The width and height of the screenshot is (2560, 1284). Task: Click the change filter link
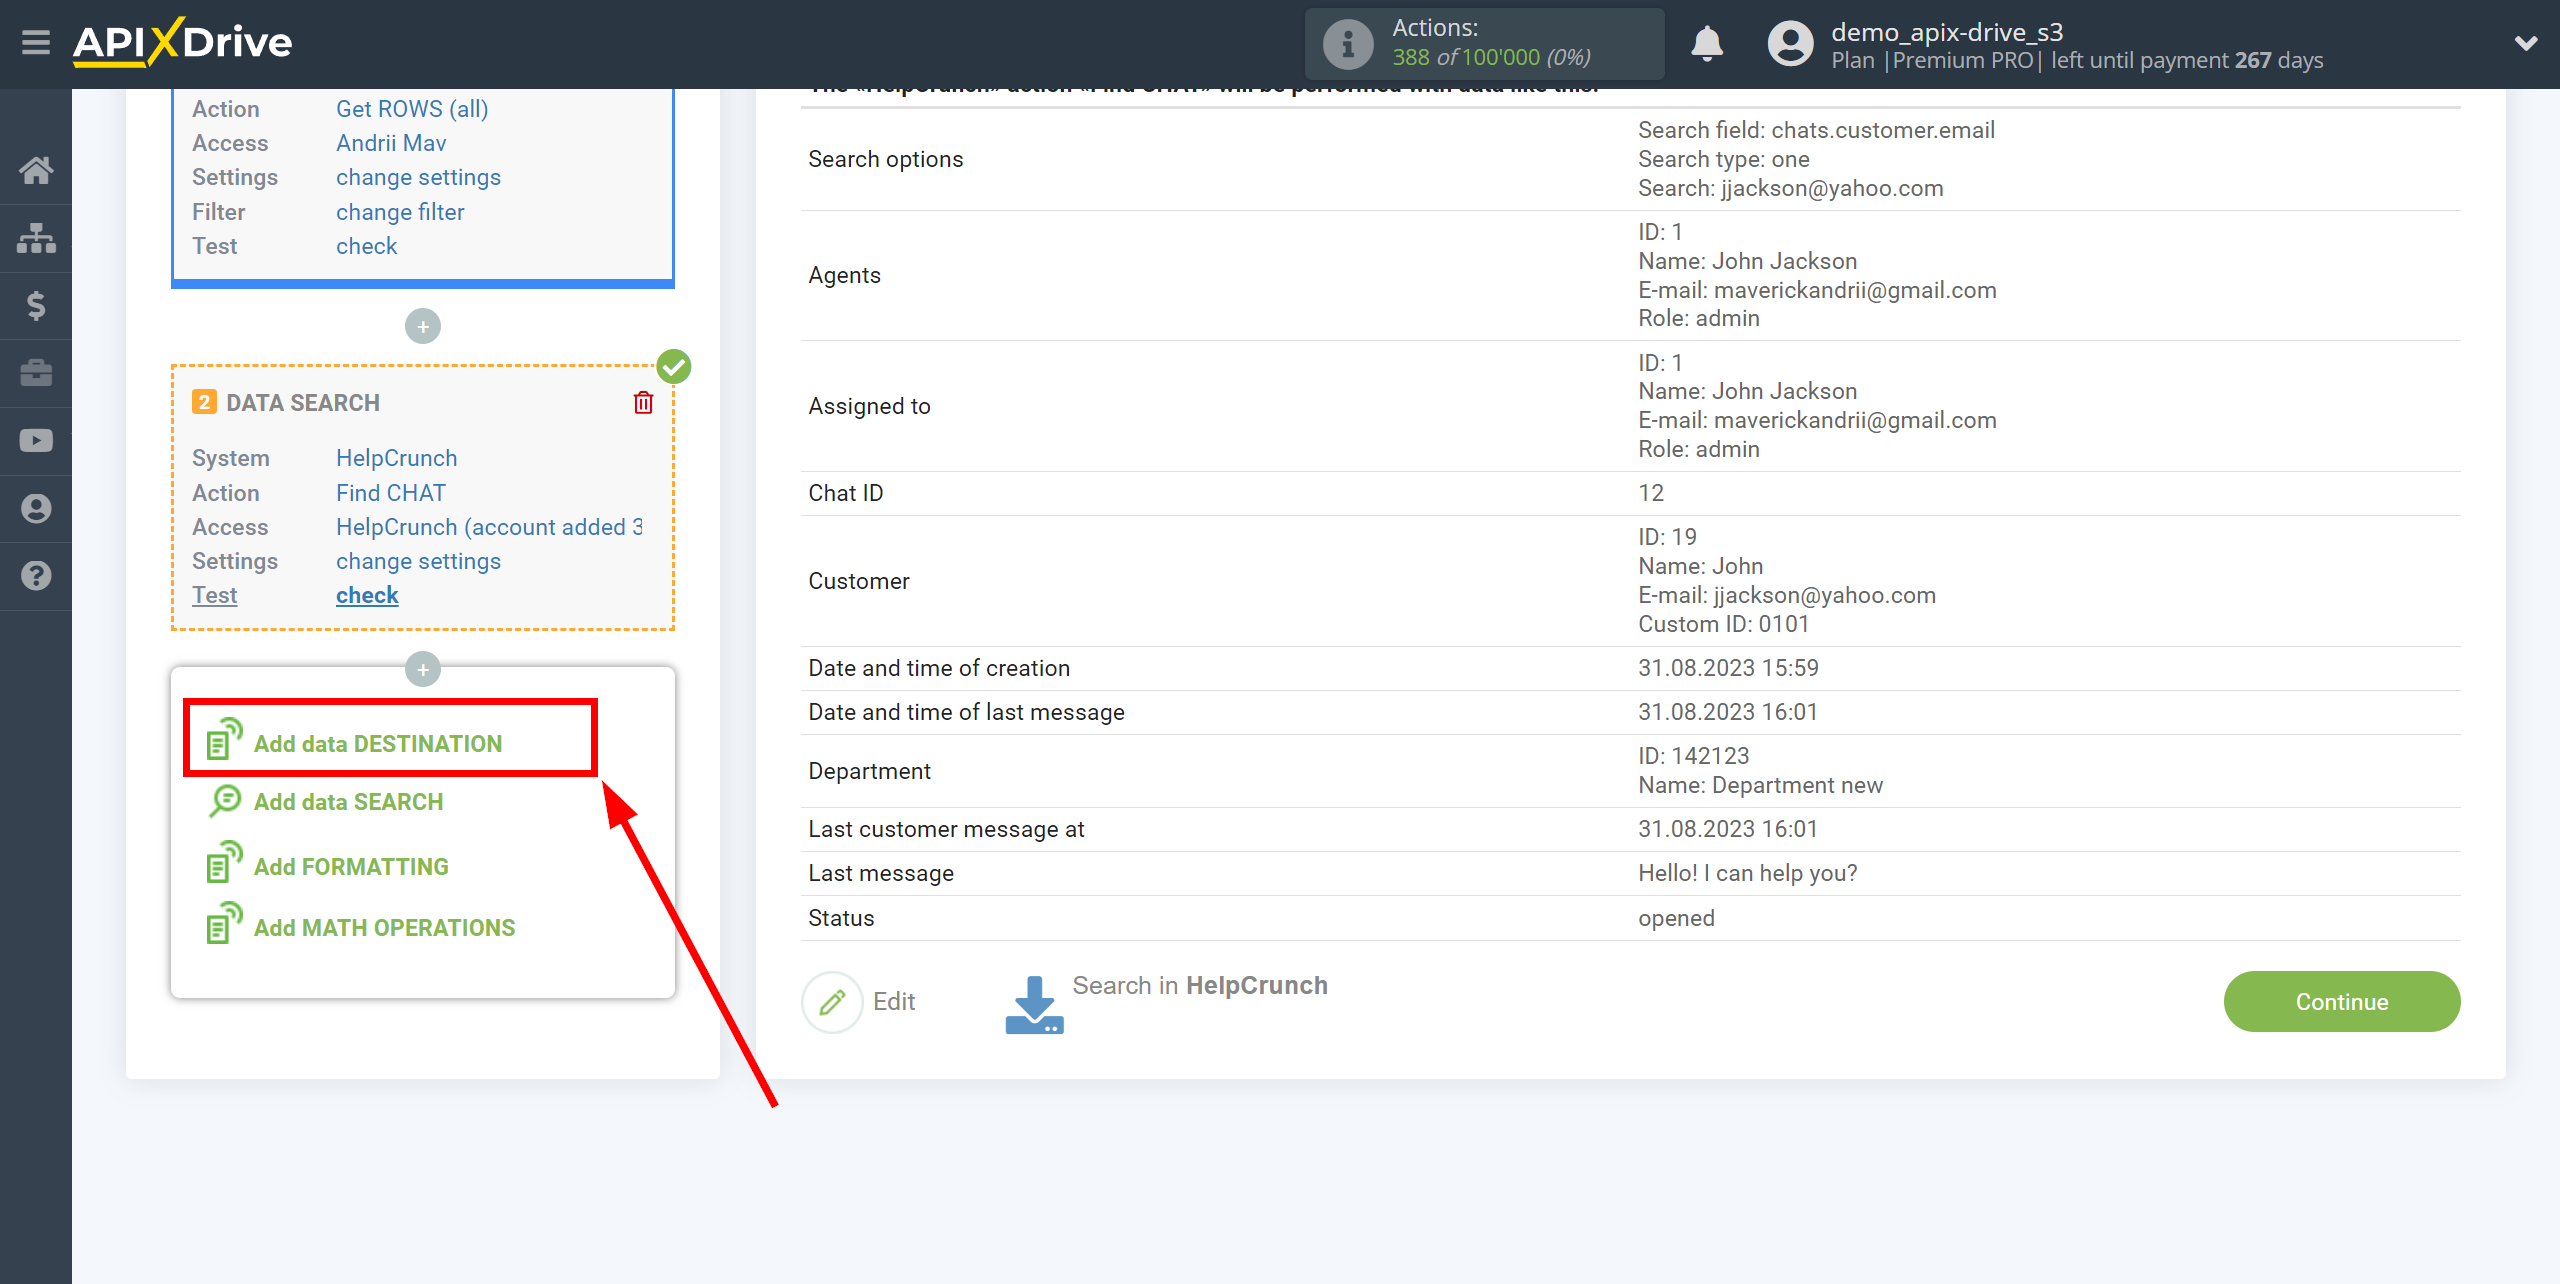400,212
